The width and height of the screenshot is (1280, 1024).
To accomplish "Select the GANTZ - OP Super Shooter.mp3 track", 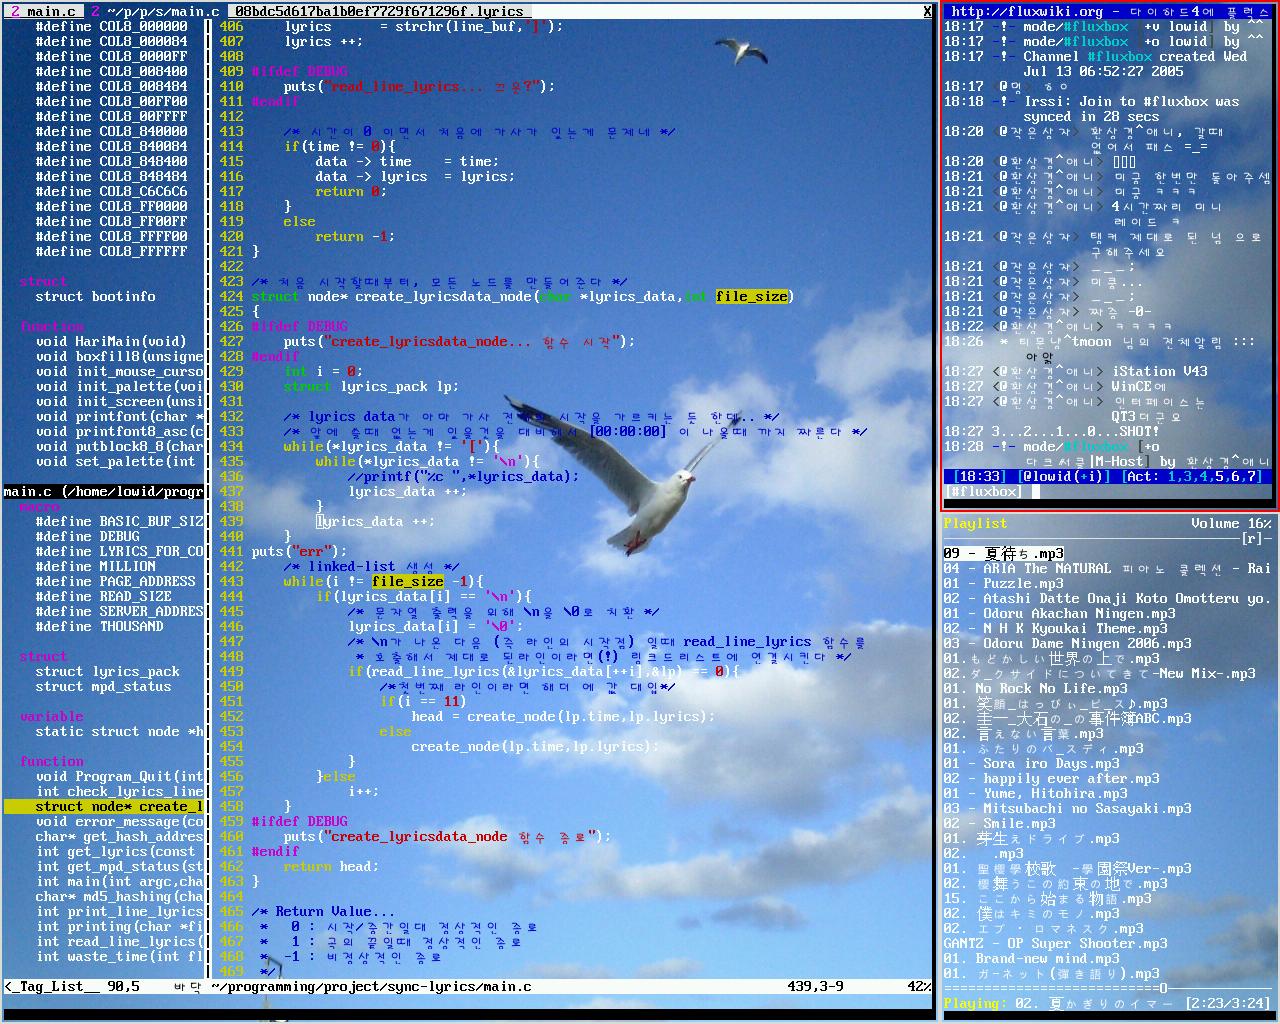I will 1055,943.
